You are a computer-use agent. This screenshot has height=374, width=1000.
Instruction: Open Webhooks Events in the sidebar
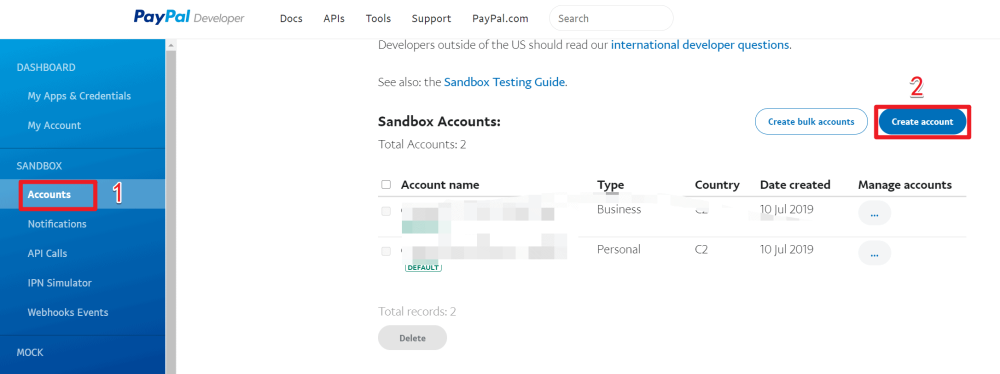[68, 312]
